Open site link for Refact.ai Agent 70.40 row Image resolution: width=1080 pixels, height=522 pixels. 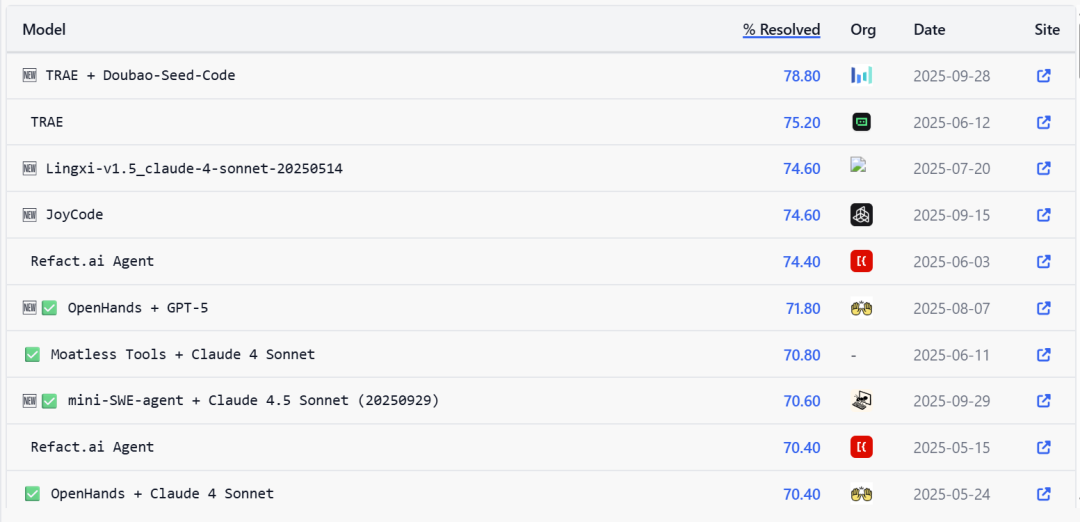click(1043, 448)
